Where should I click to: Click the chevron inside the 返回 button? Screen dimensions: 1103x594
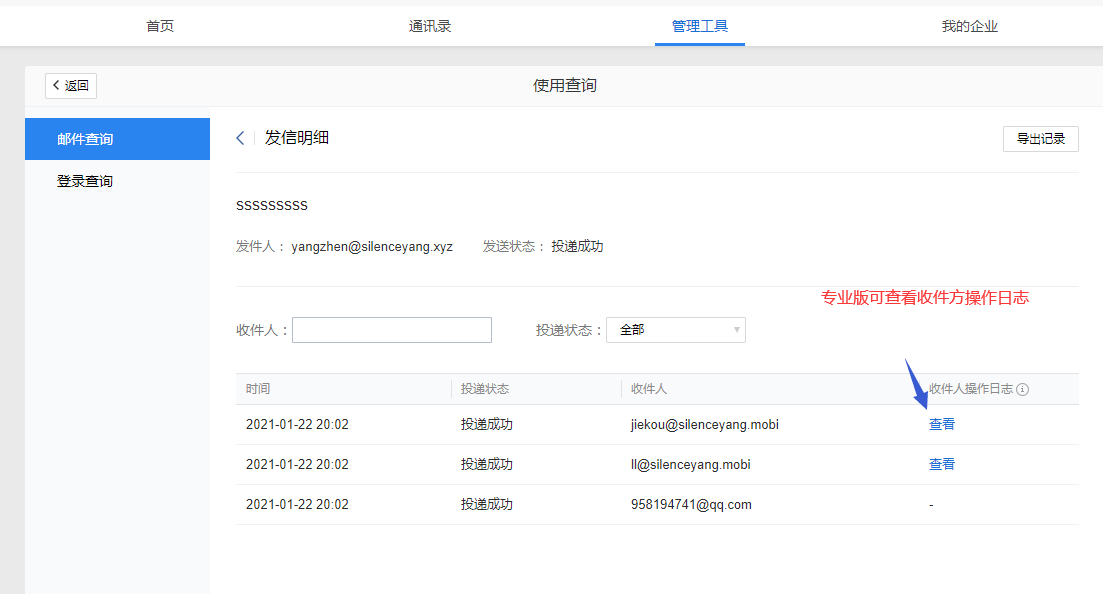(x=56, y=85)
